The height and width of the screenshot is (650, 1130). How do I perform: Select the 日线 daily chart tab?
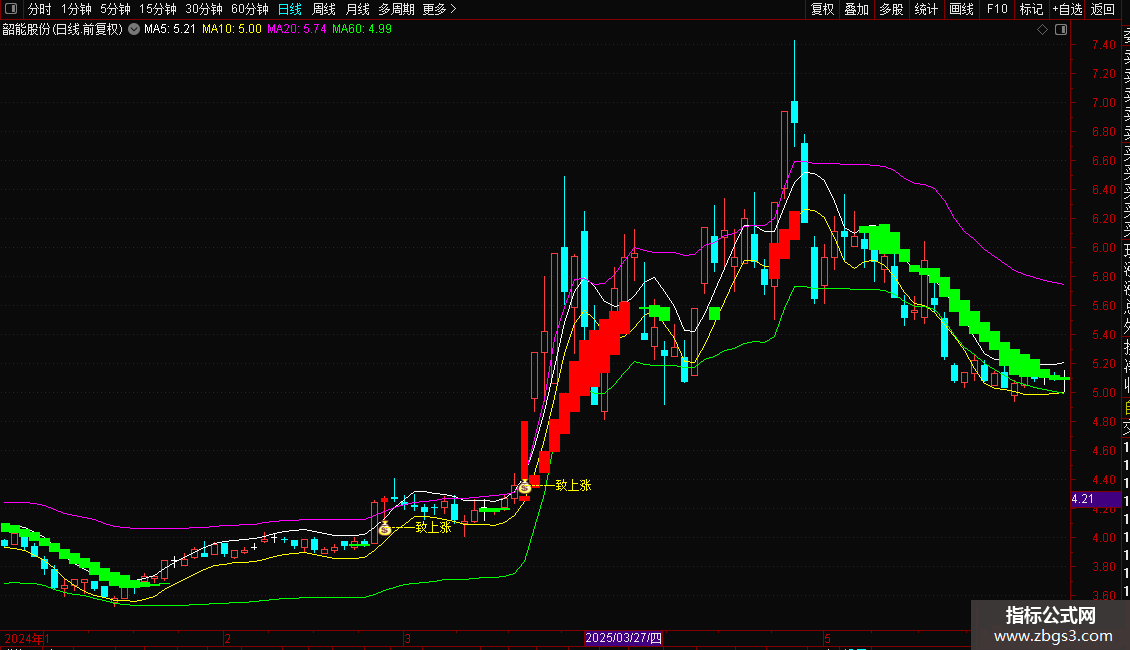tap(290, 9)
